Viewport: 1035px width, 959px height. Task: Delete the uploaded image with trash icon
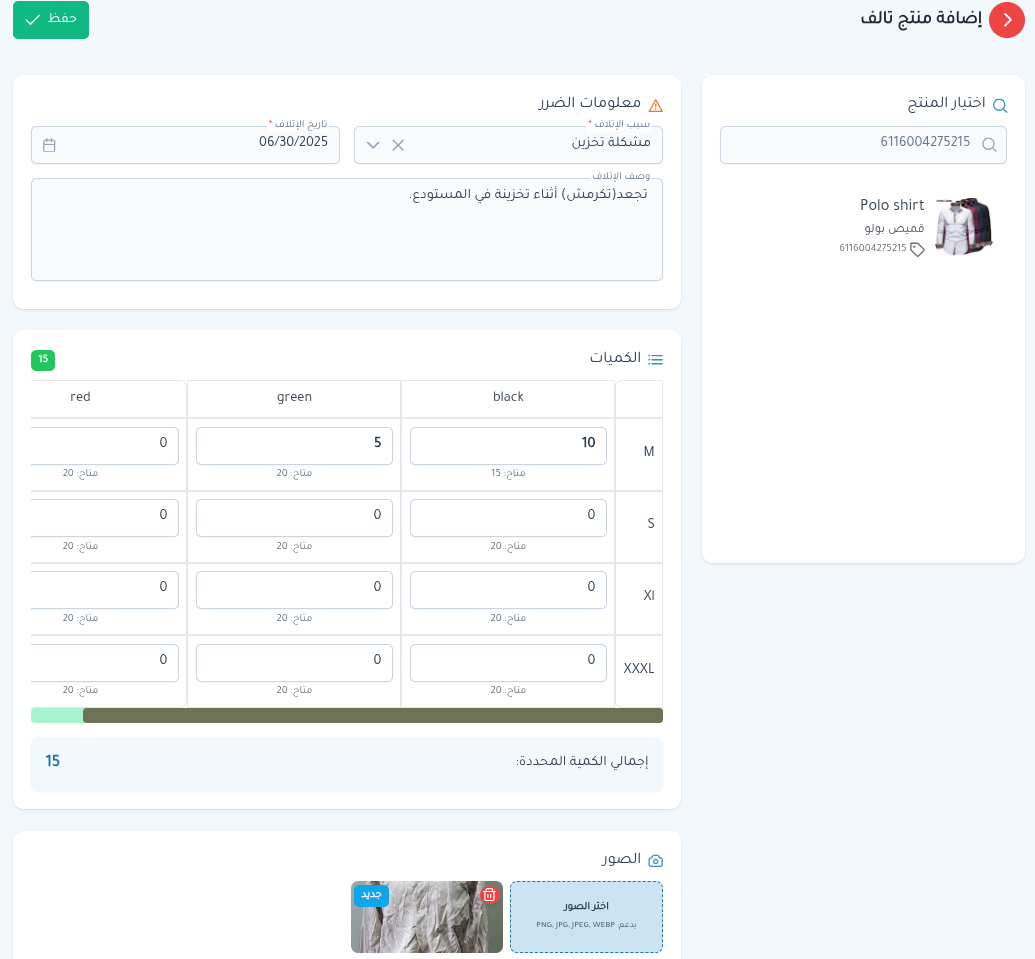pyautogui.click(x=489, y=895)
